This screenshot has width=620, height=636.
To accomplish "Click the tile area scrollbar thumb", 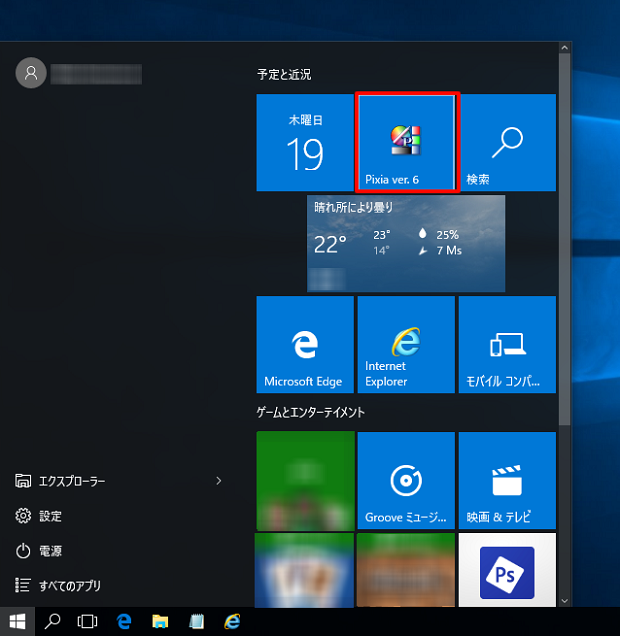I will click(564, 239).
